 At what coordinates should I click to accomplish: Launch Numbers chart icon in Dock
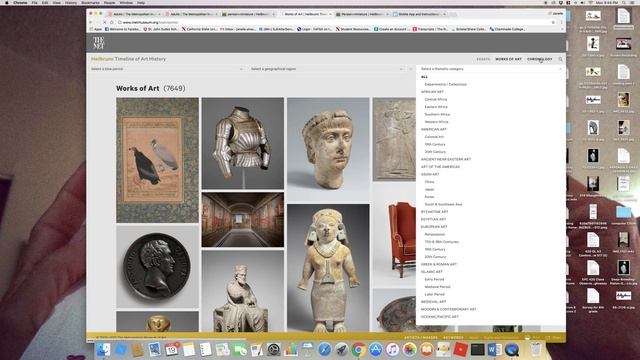tap(291, 349)
